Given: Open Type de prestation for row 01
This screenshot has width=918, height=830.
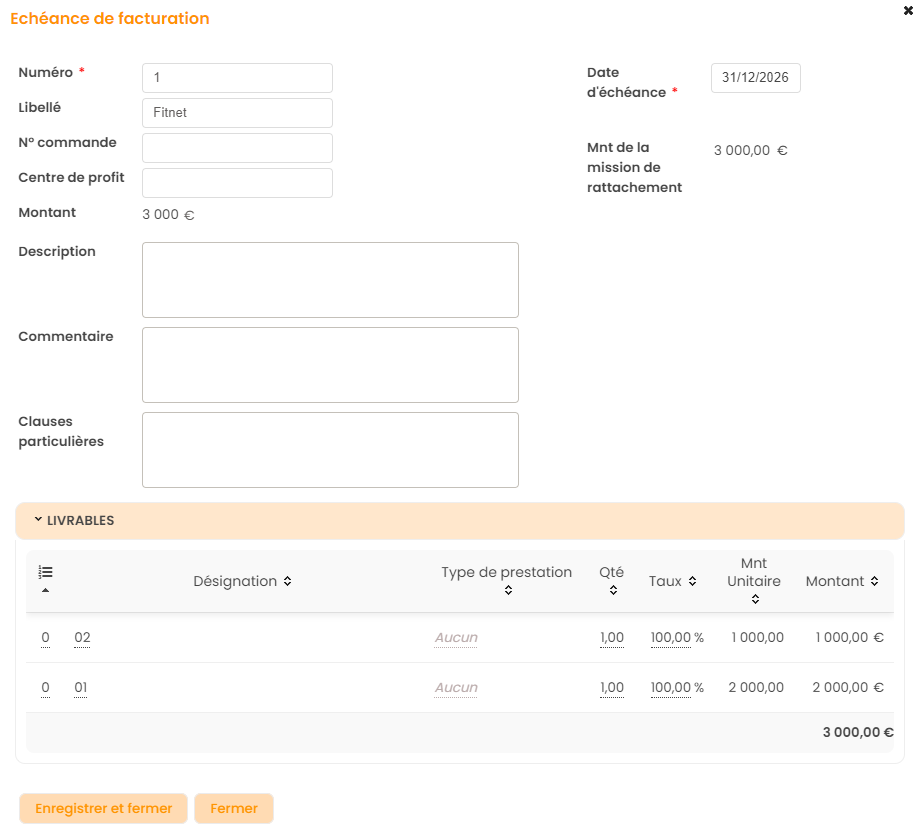Looking at the screenshot, I should (456, 688).
